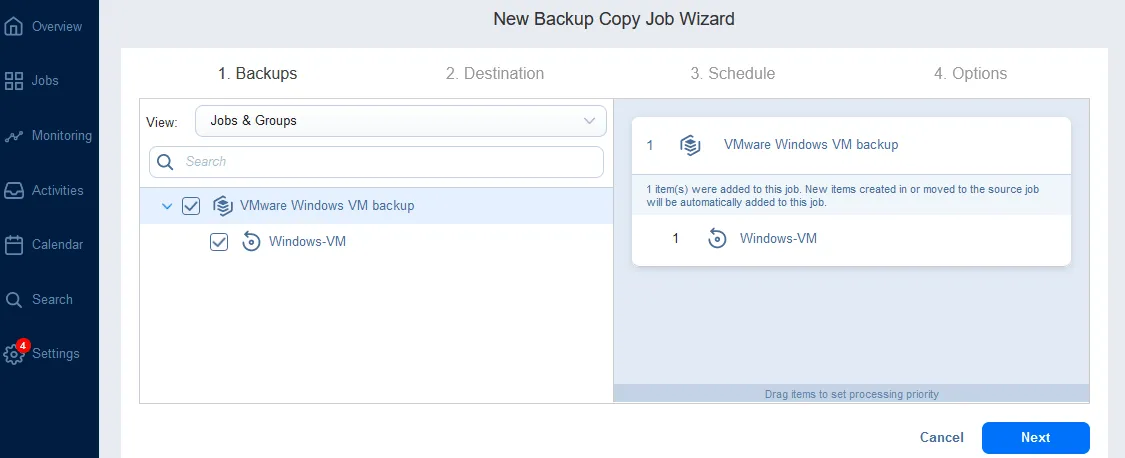Open the Calendar icon in sidebar
1125x458 pixels.
14,245
